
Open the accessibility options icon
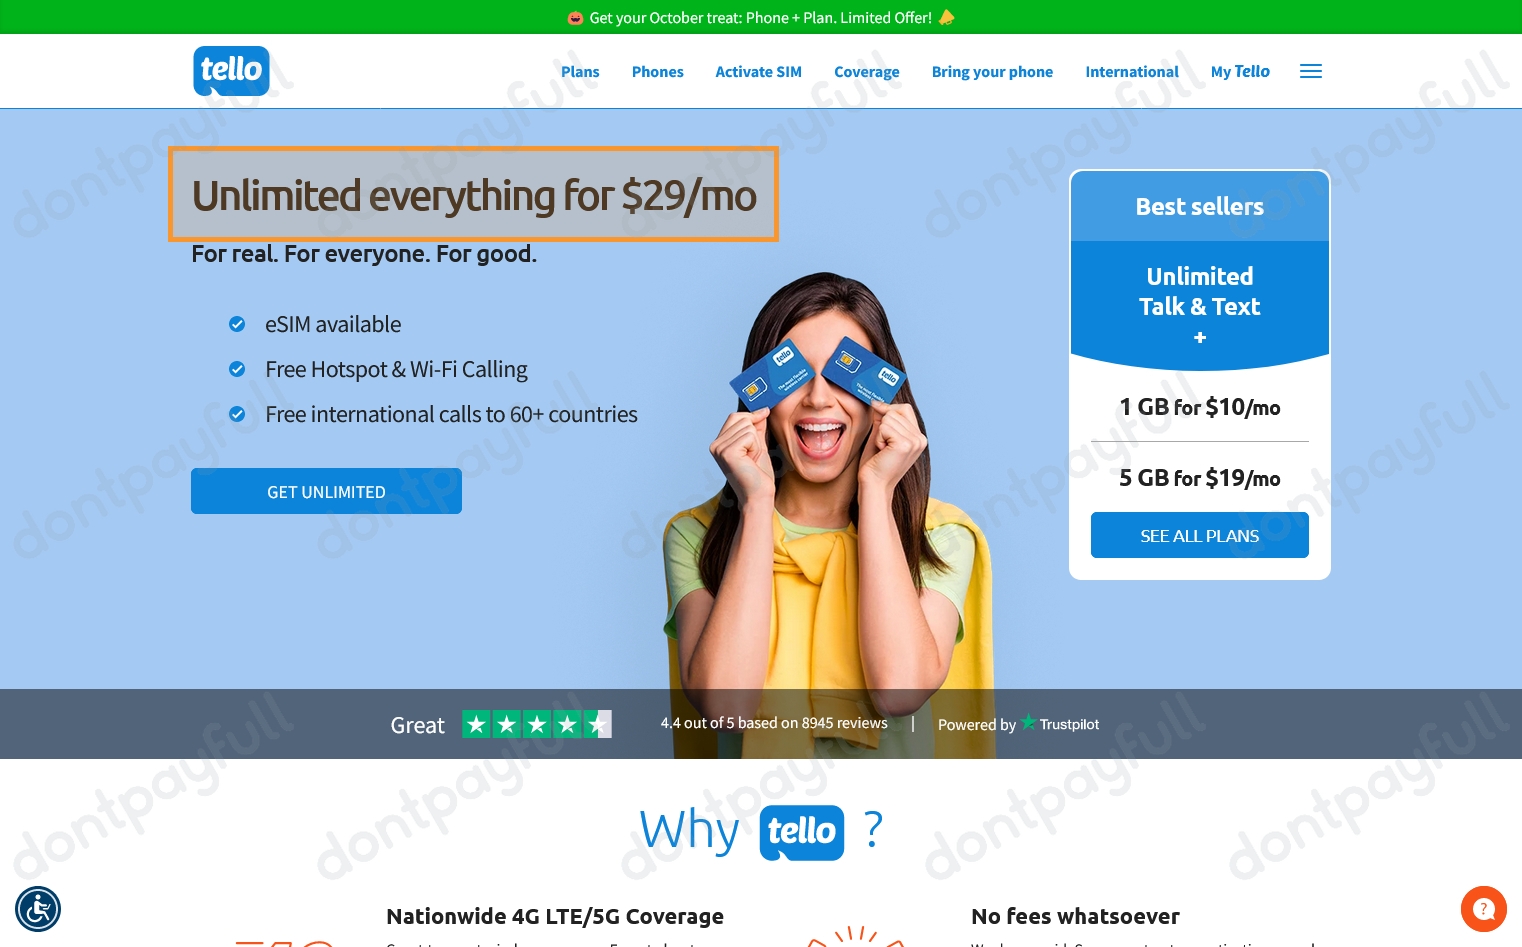point(38,909)
